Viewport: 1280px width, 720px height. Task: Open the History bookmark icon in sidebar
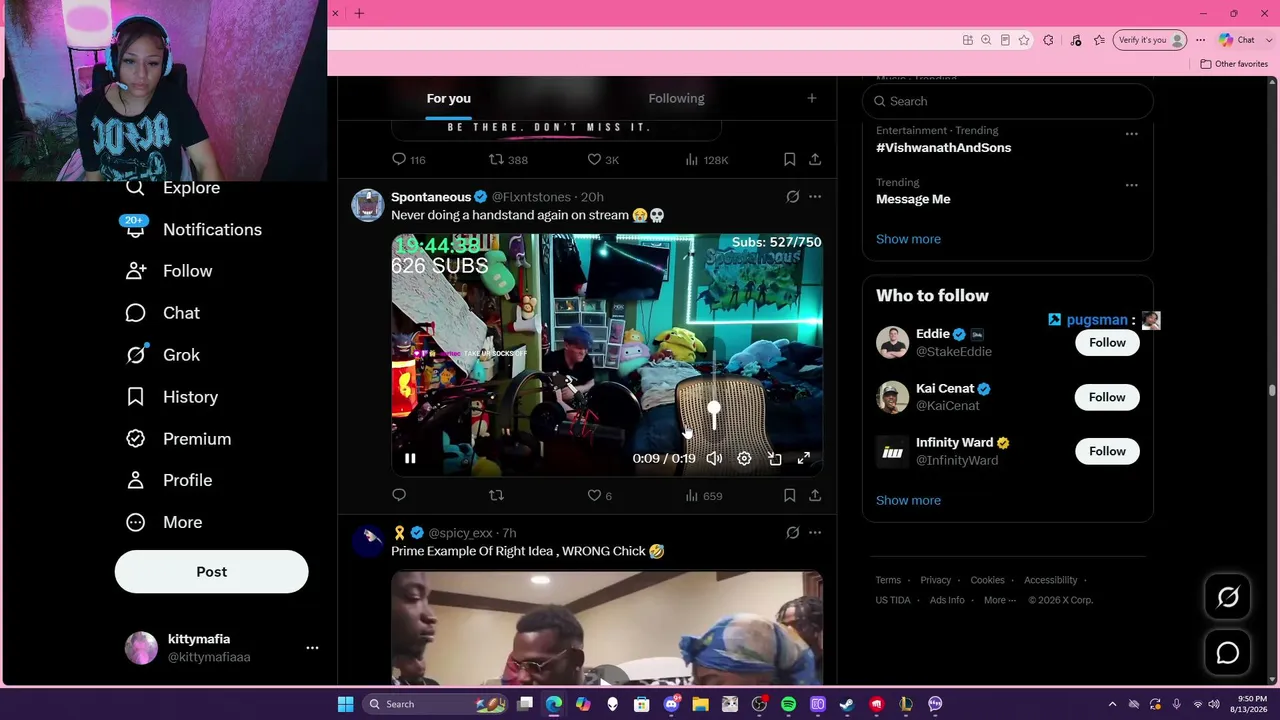click(135, 397)
